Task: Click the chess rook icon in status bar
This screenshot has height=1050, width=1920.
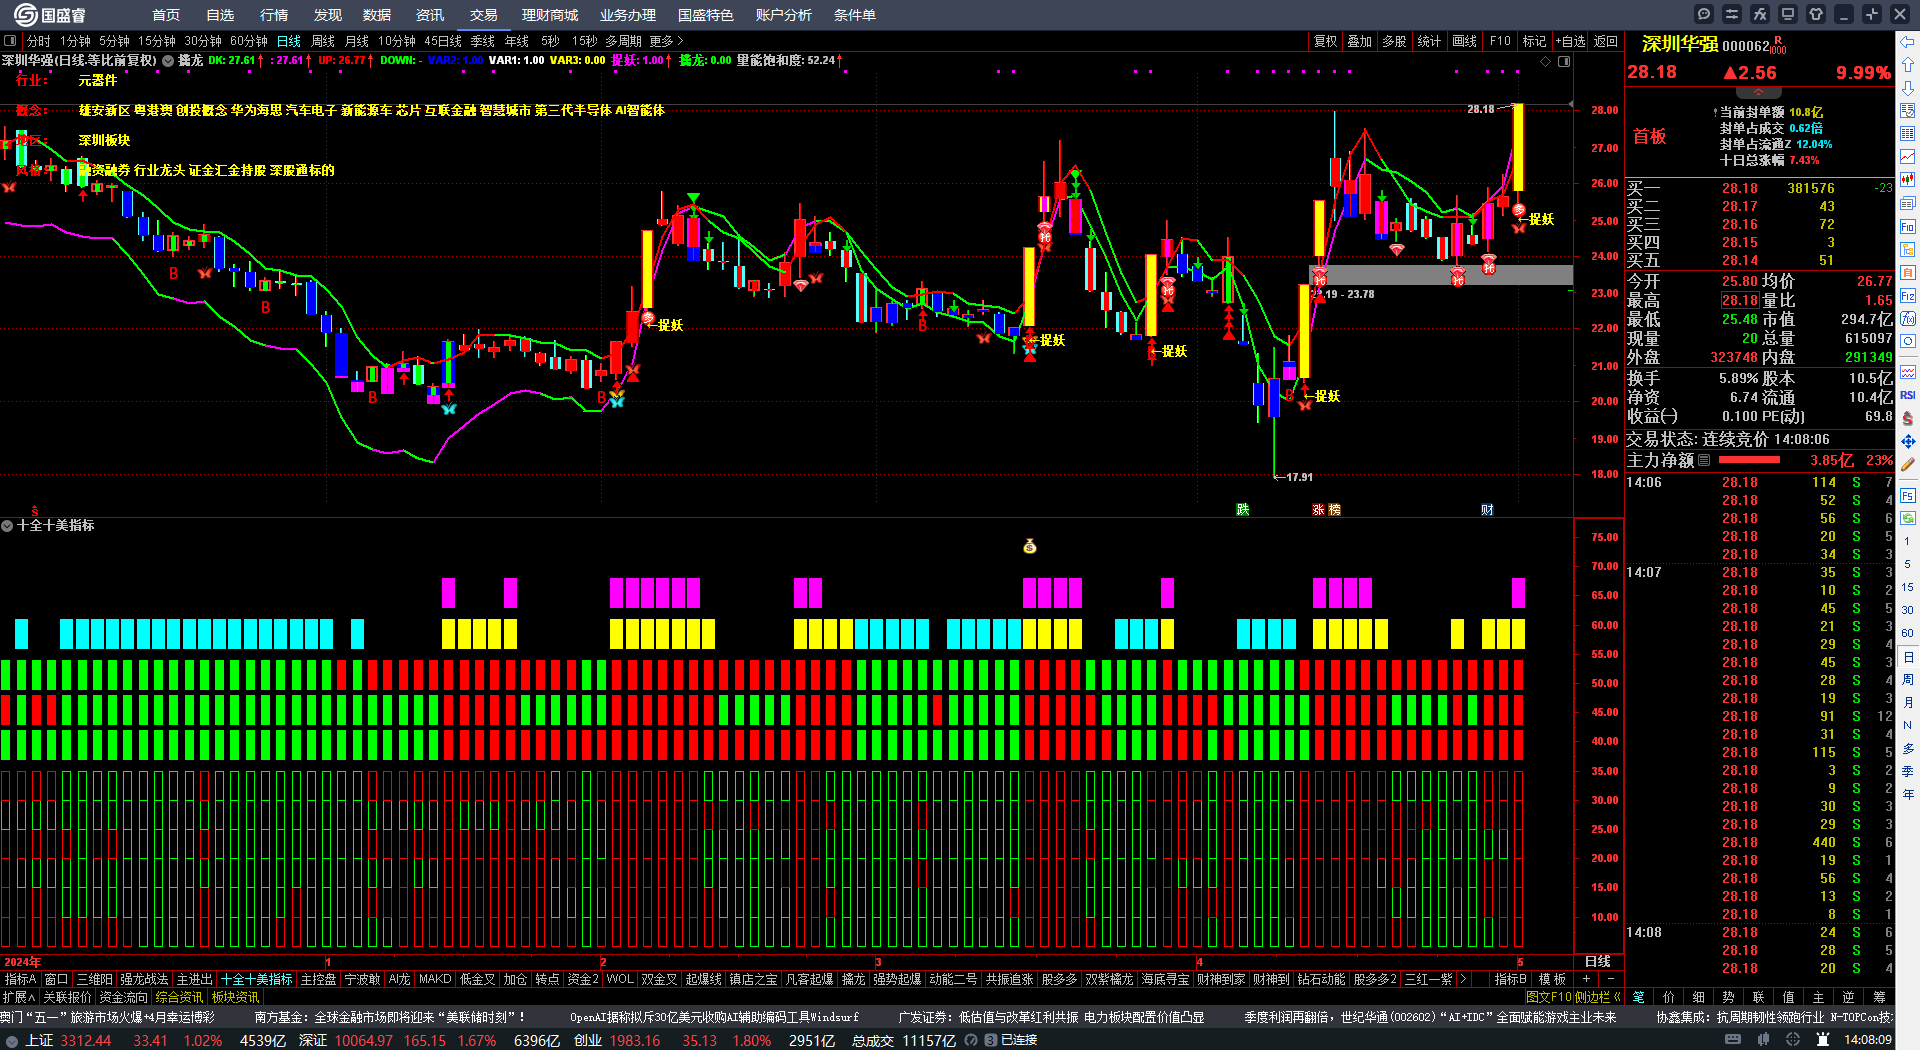Action: click(1823, 1040)
